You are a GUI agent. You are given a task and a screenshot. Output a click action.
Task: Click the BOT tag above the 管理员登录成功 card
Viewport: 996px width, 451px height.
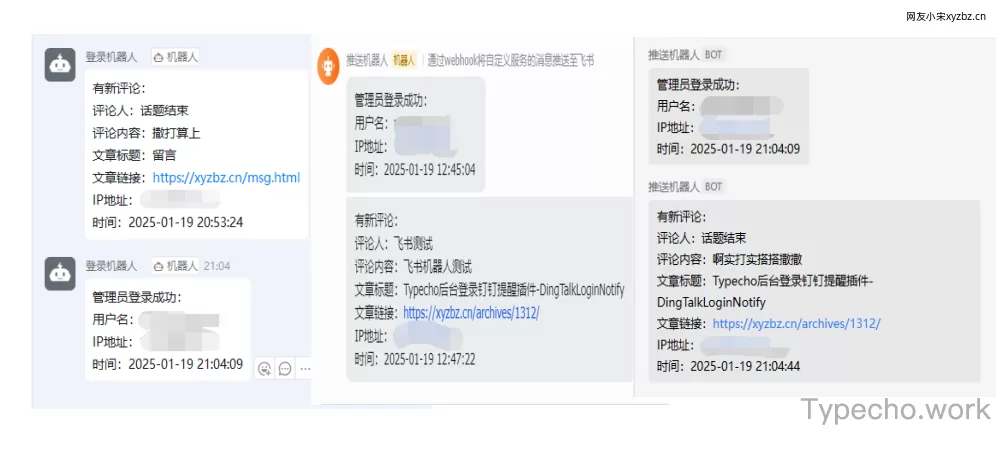click(713, 55)
